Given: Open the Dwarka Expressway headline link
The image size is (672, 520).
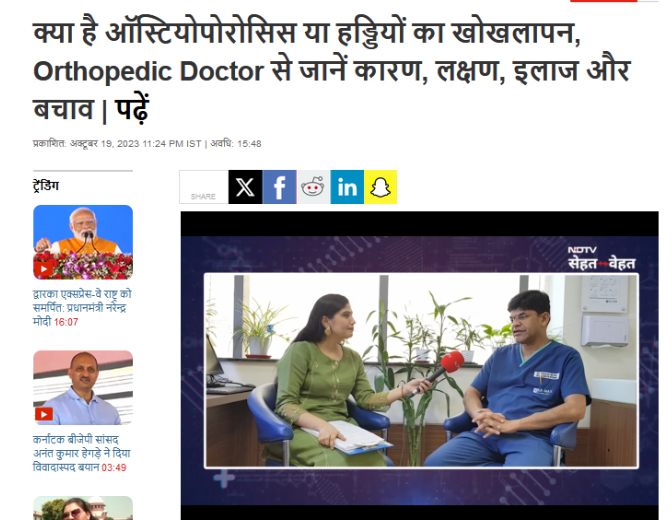Looking at the screenshot, I should point(82,308).
